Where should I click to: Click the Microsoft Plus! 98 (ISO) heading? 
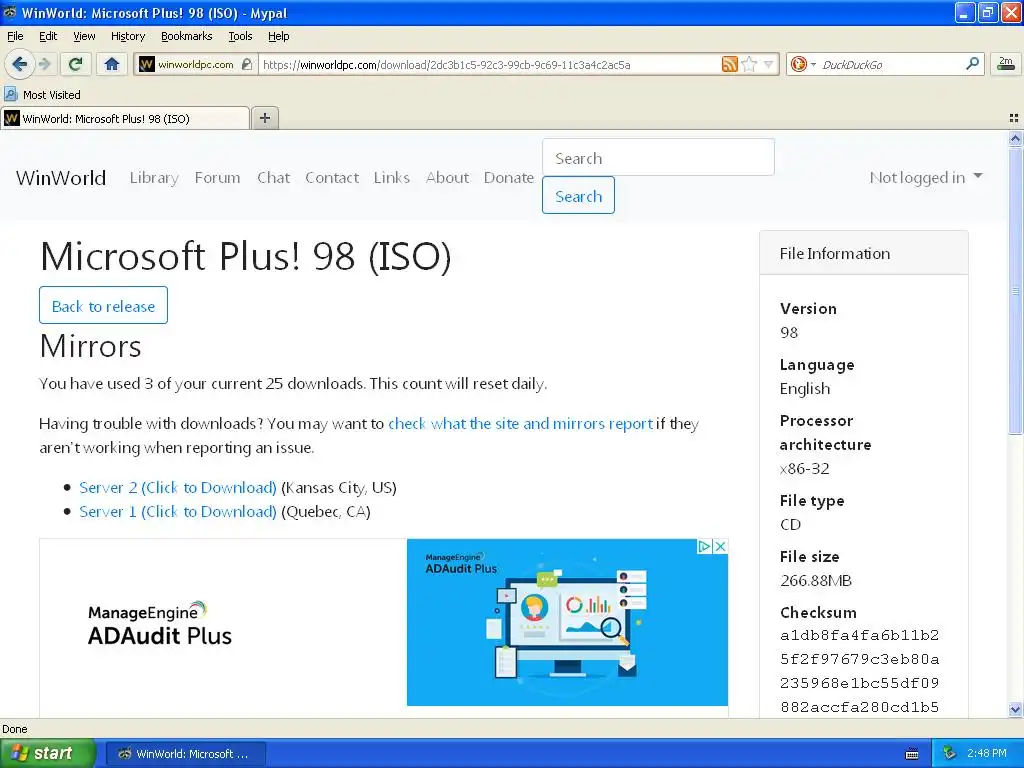(x=246, y=256)
